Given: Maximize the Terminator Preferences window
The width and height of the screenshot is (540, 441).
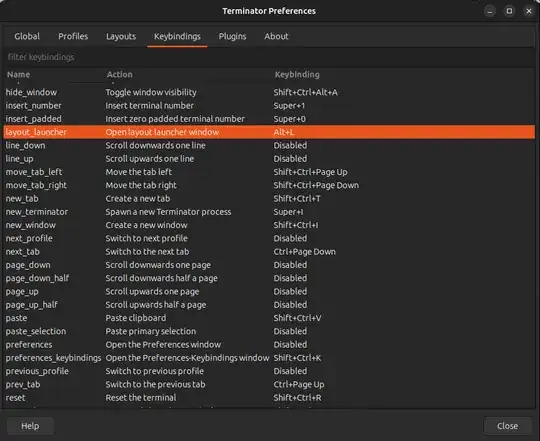Looking at the screenshot, I should [509, 11].
